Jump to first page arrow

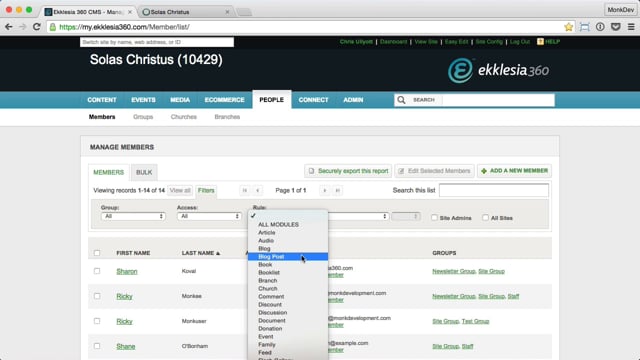click(x=244, y=190)
